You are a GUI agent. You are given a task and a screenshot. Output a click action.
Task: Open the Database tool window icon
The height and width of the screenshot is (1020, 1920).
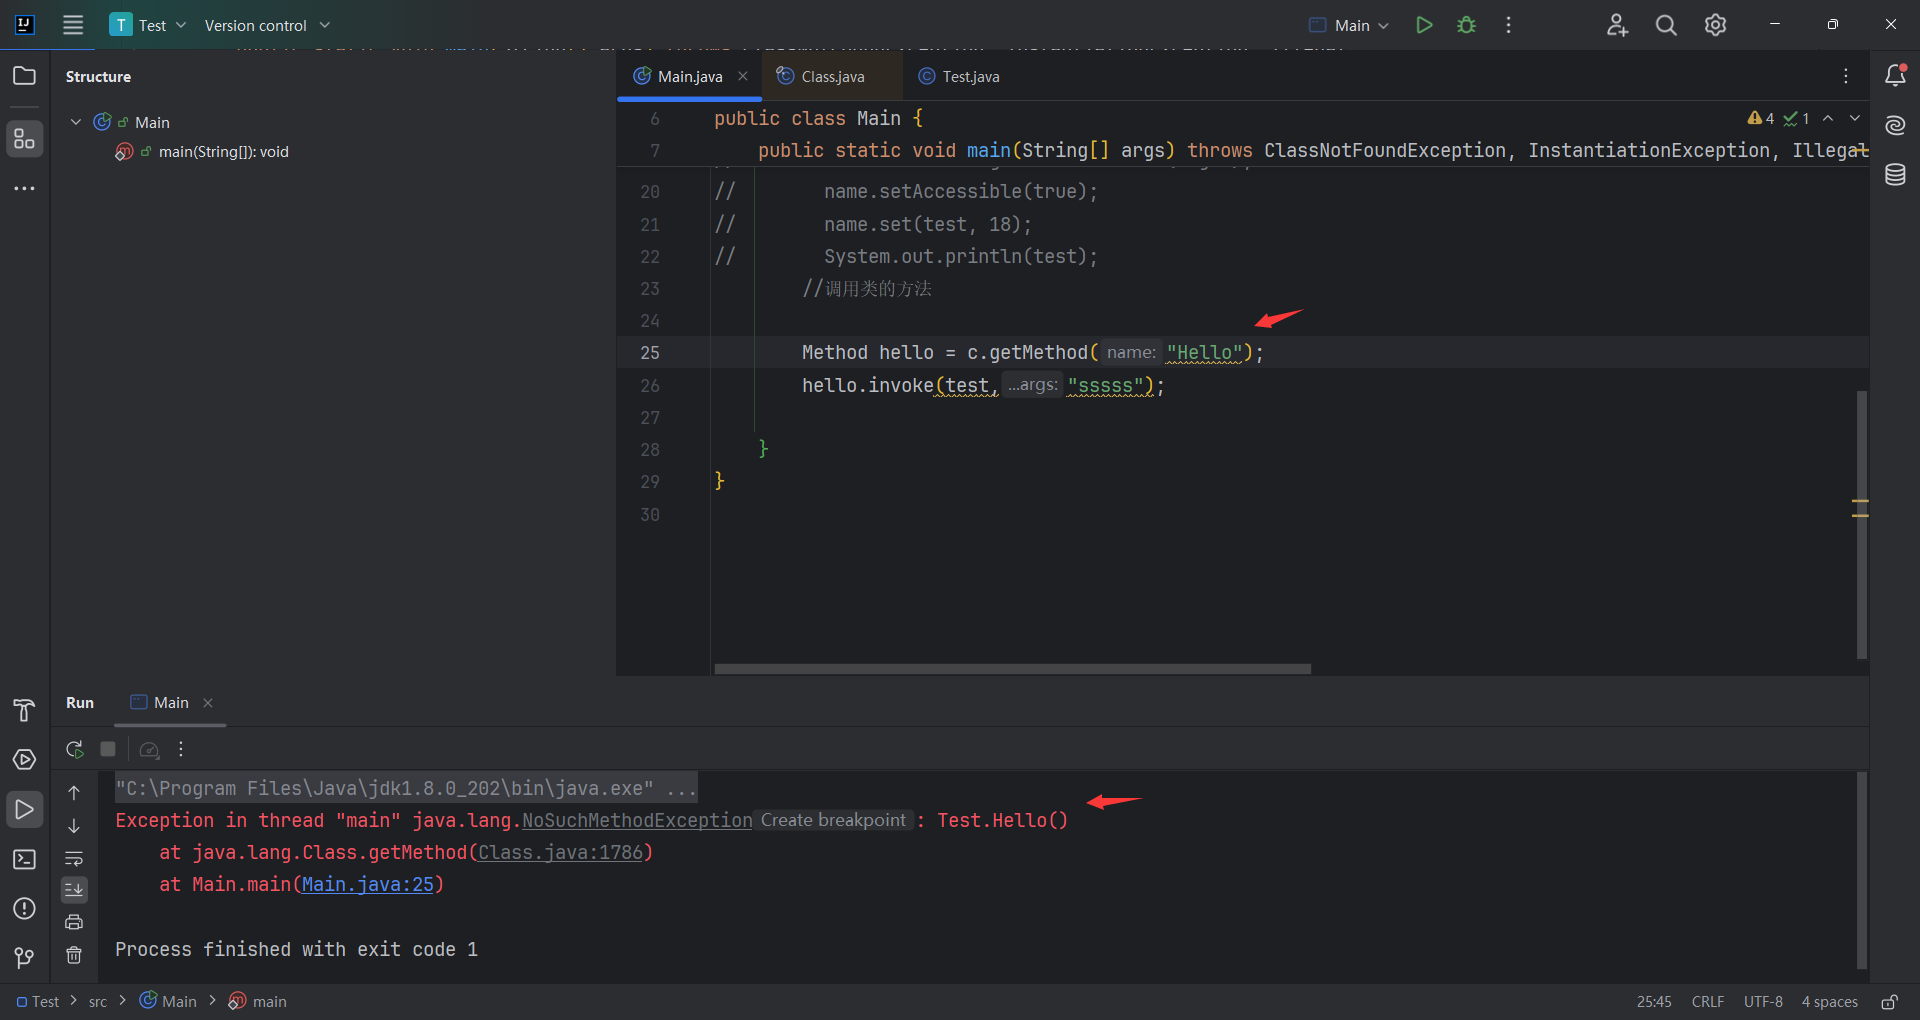coord(1895,175)
